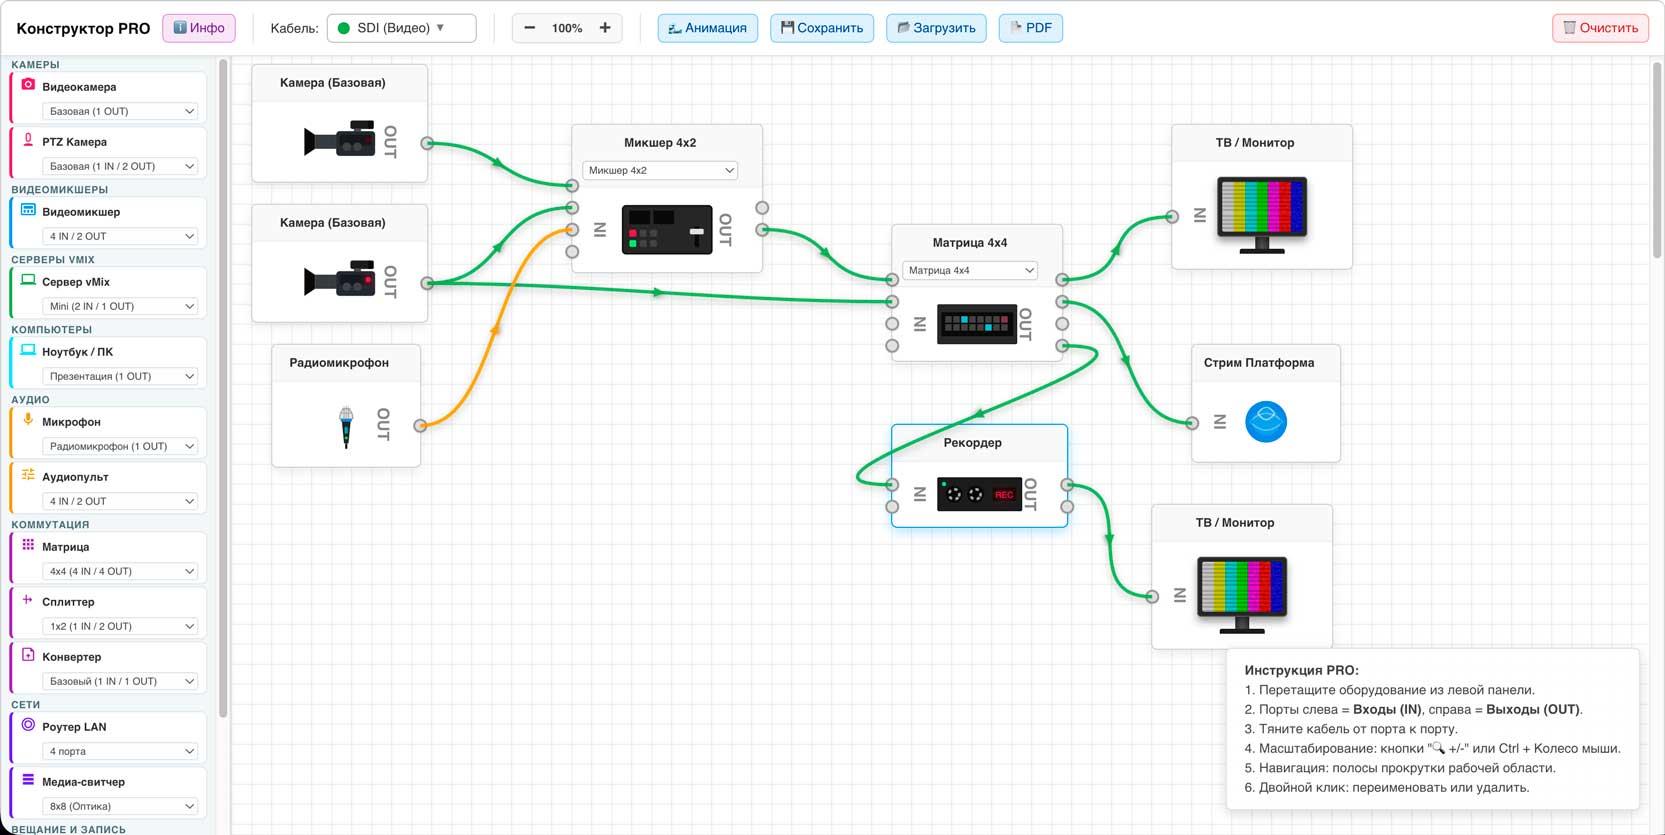The height and width of the screenshot is (835, 1665).
Task: Open the Матрица 4x4 dropdown on canvas node
Action: coord(970,271)
